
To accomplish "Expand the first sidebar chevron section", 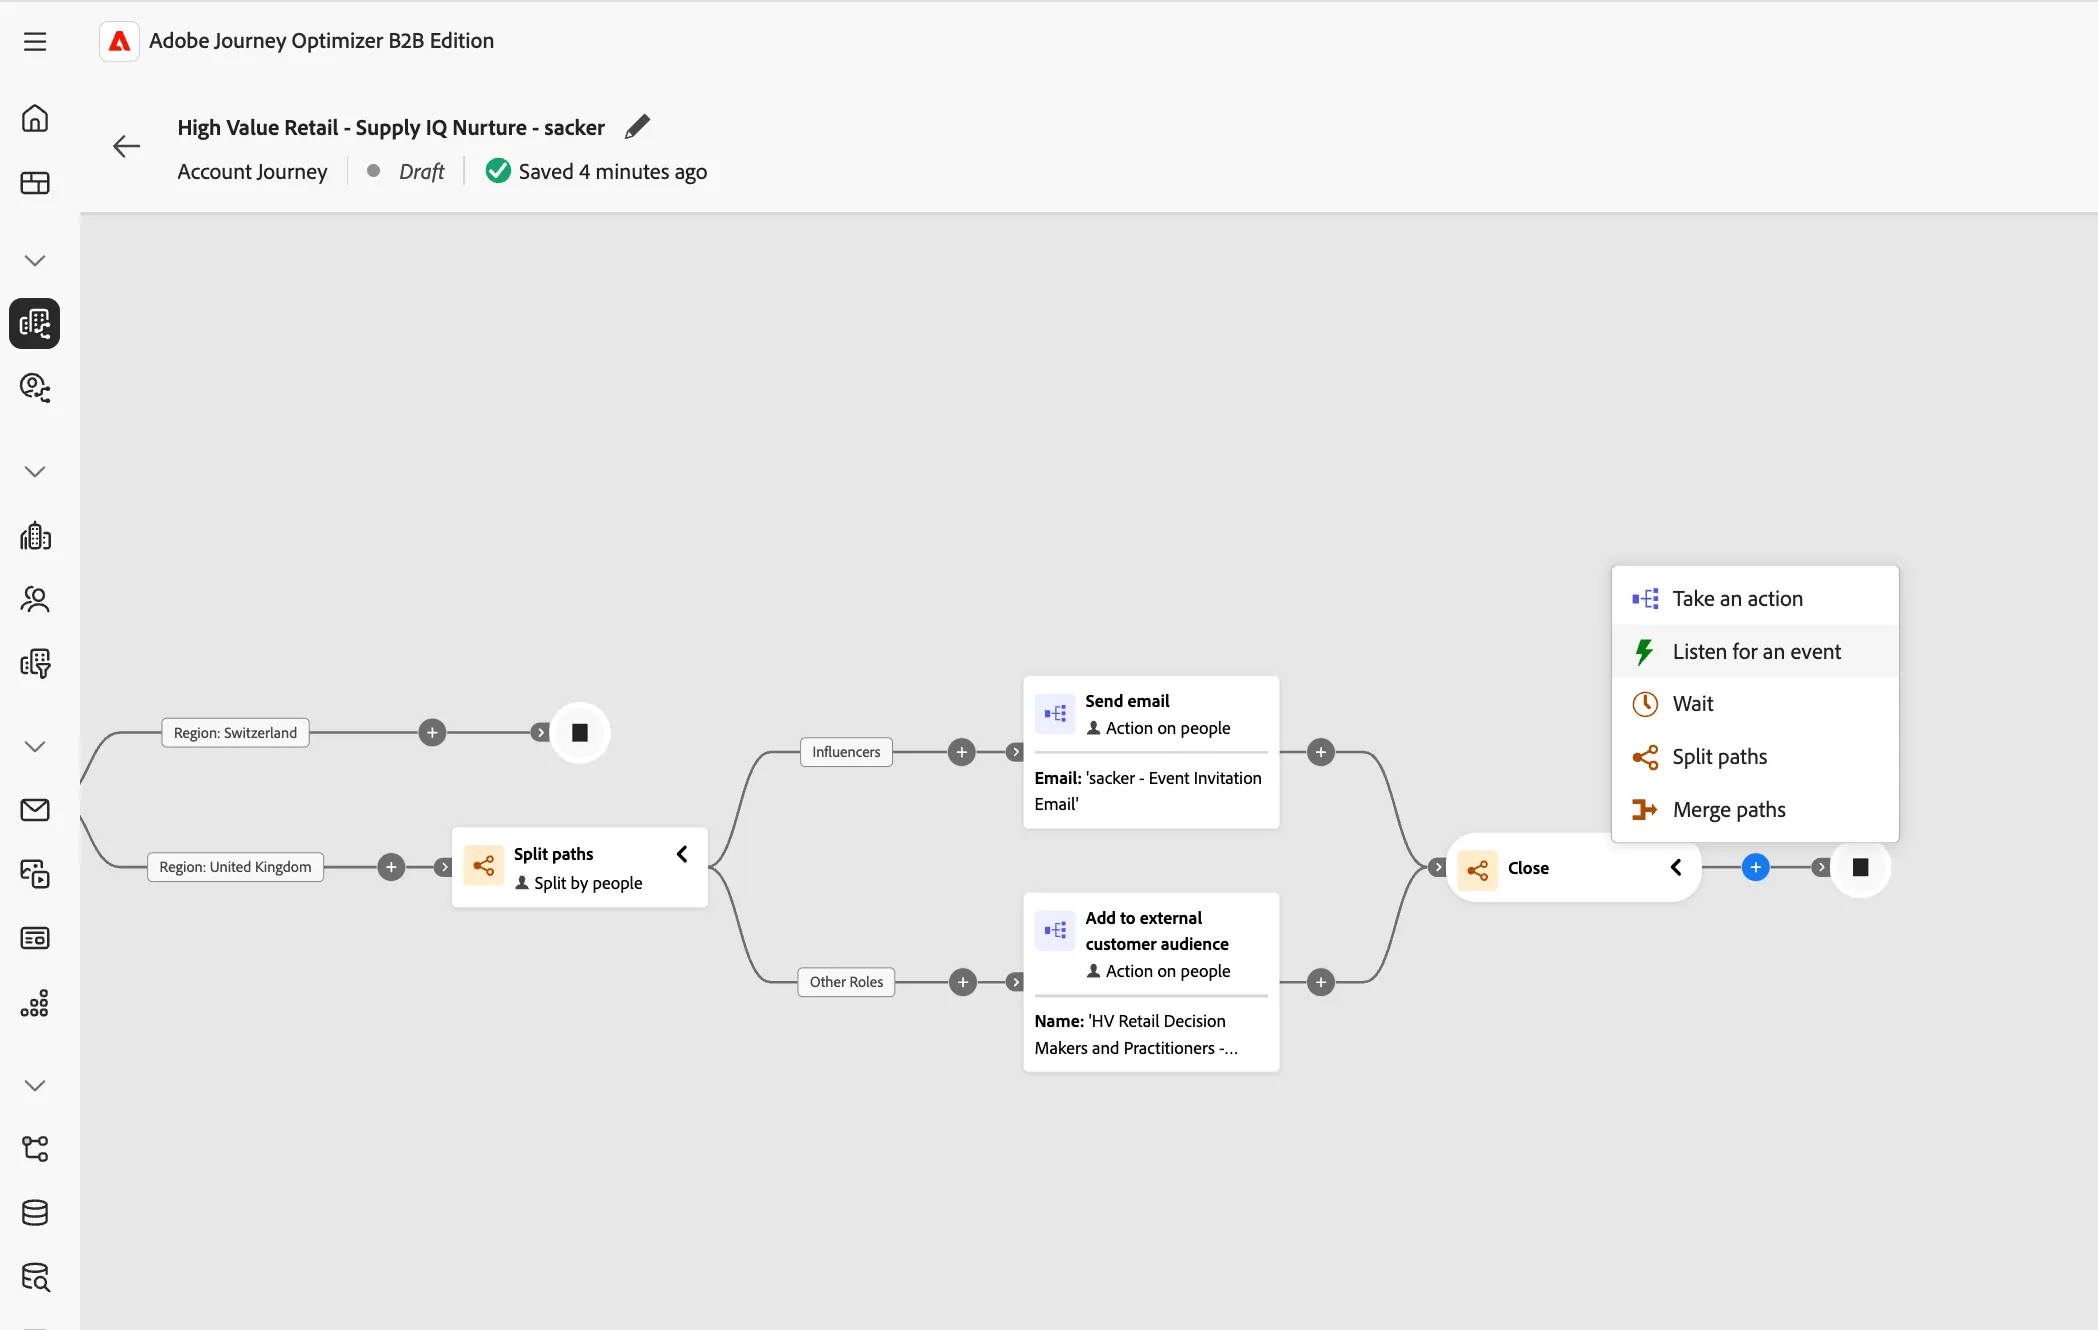I will click(x=35, y=261).
